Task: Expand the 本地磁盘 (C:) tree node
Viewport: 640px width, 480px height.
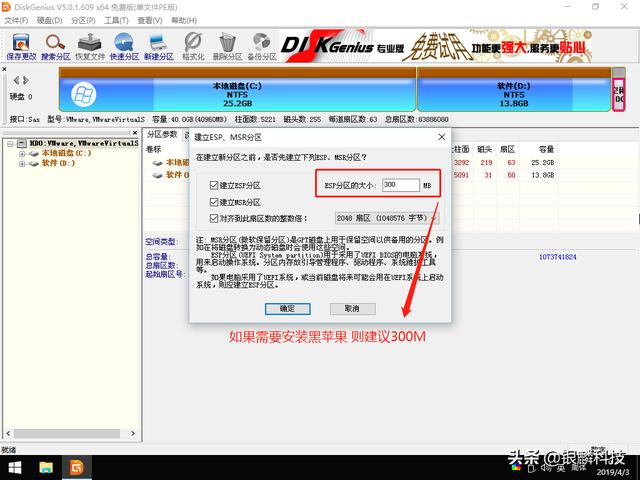Action: [x=22, y=154]
